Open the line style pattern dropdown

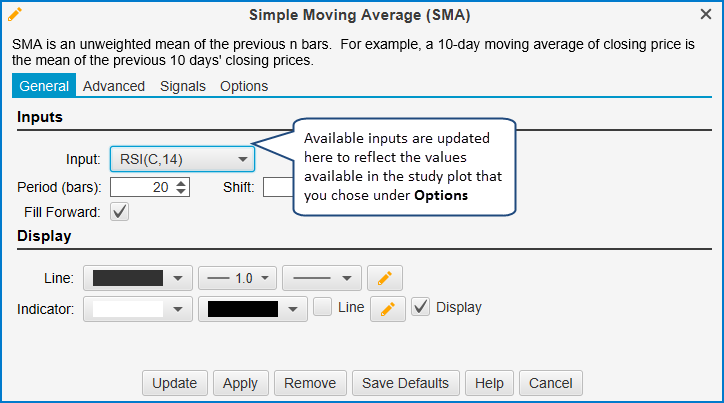click(x=321, y=278)
